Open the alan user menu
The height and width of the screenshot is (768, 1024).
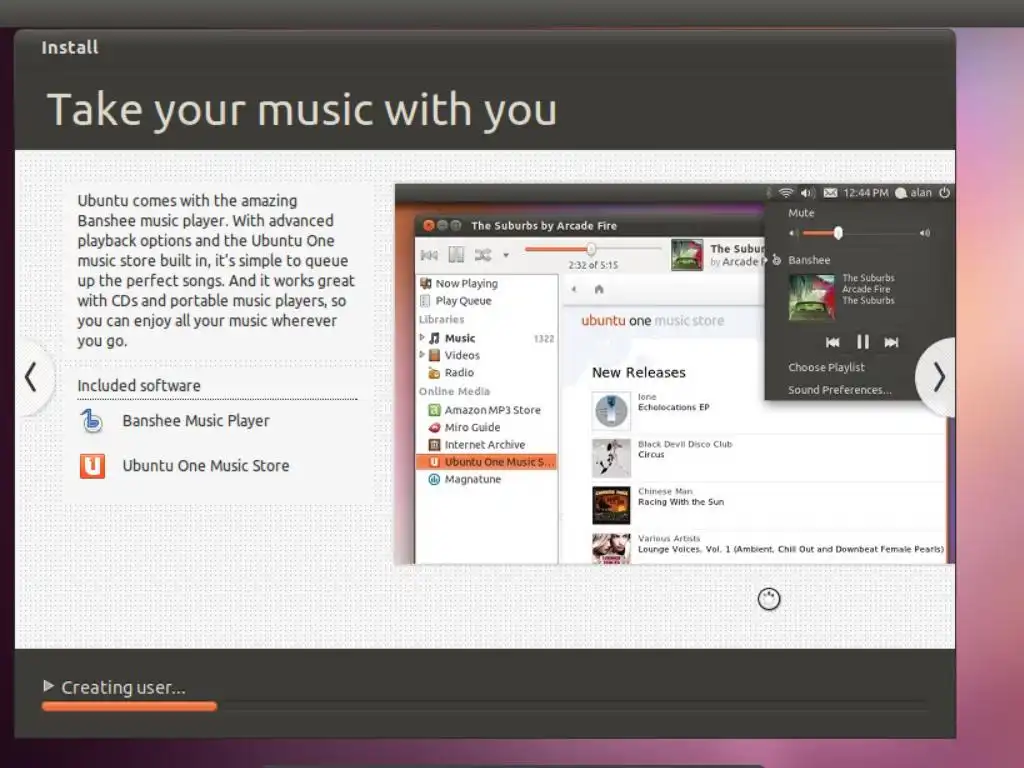914,193
